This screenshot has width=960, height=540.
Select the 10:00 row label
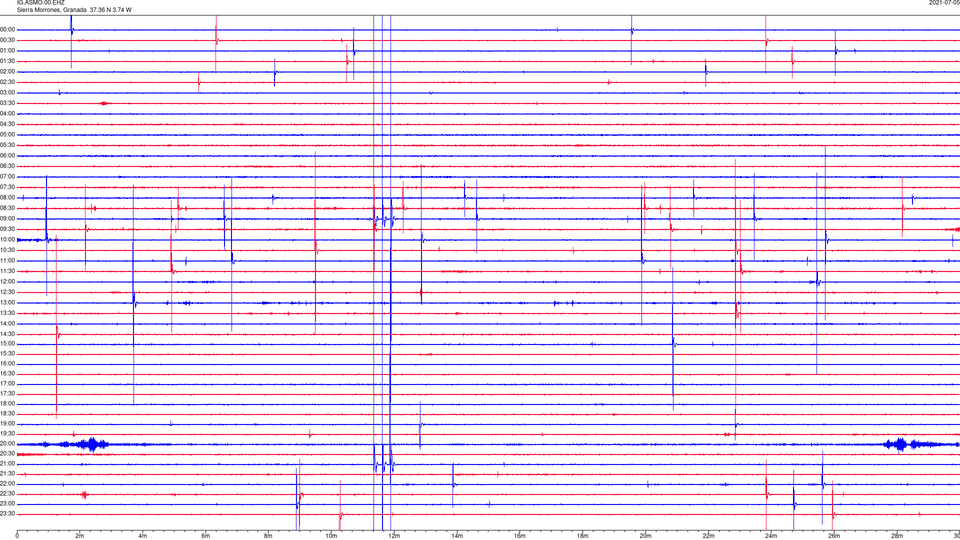(x=8, y=239)
